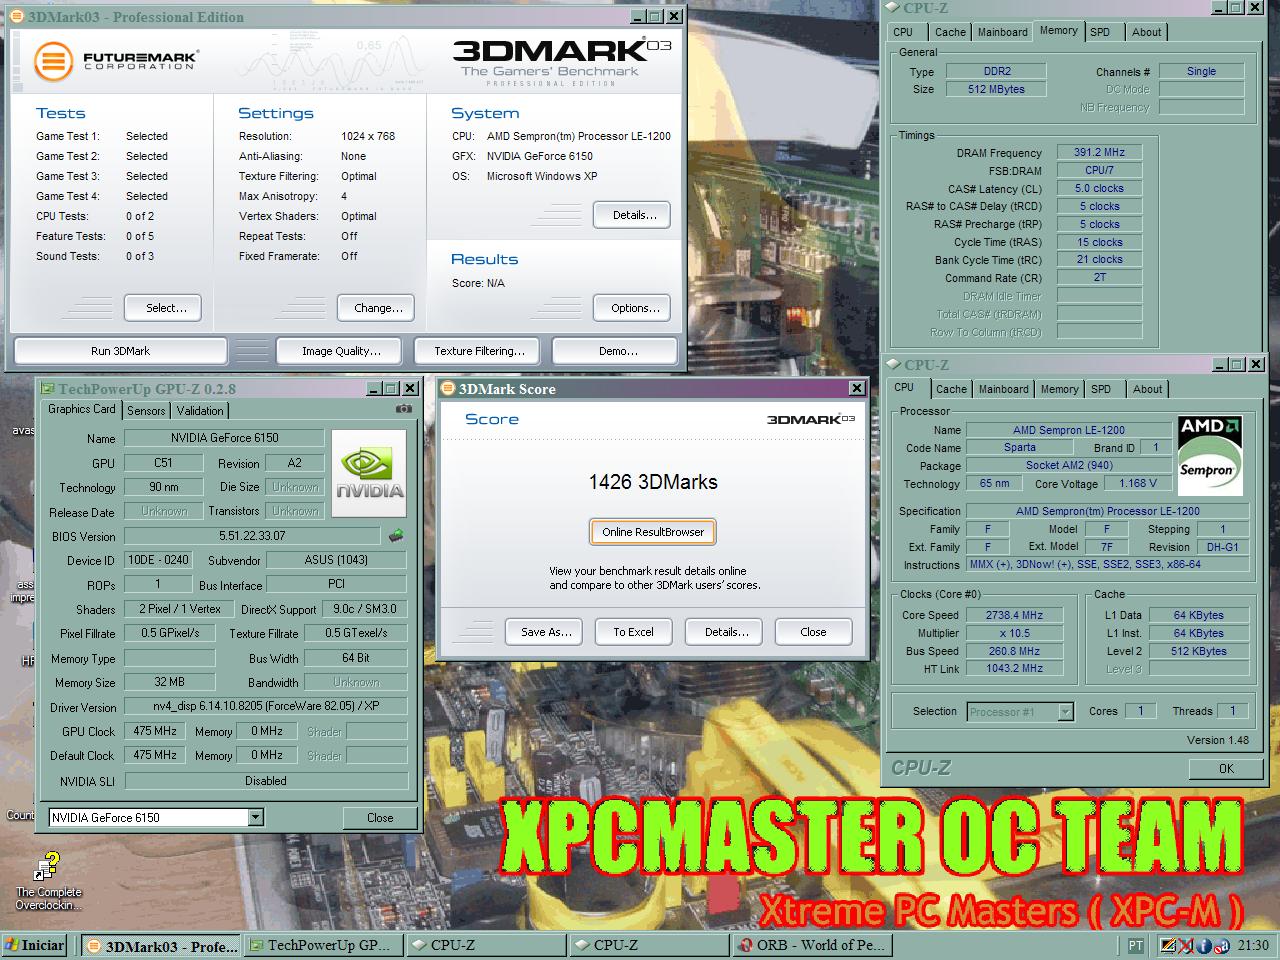
Task: Click OK in the lower CPU-Z window
Action: 1226,769
